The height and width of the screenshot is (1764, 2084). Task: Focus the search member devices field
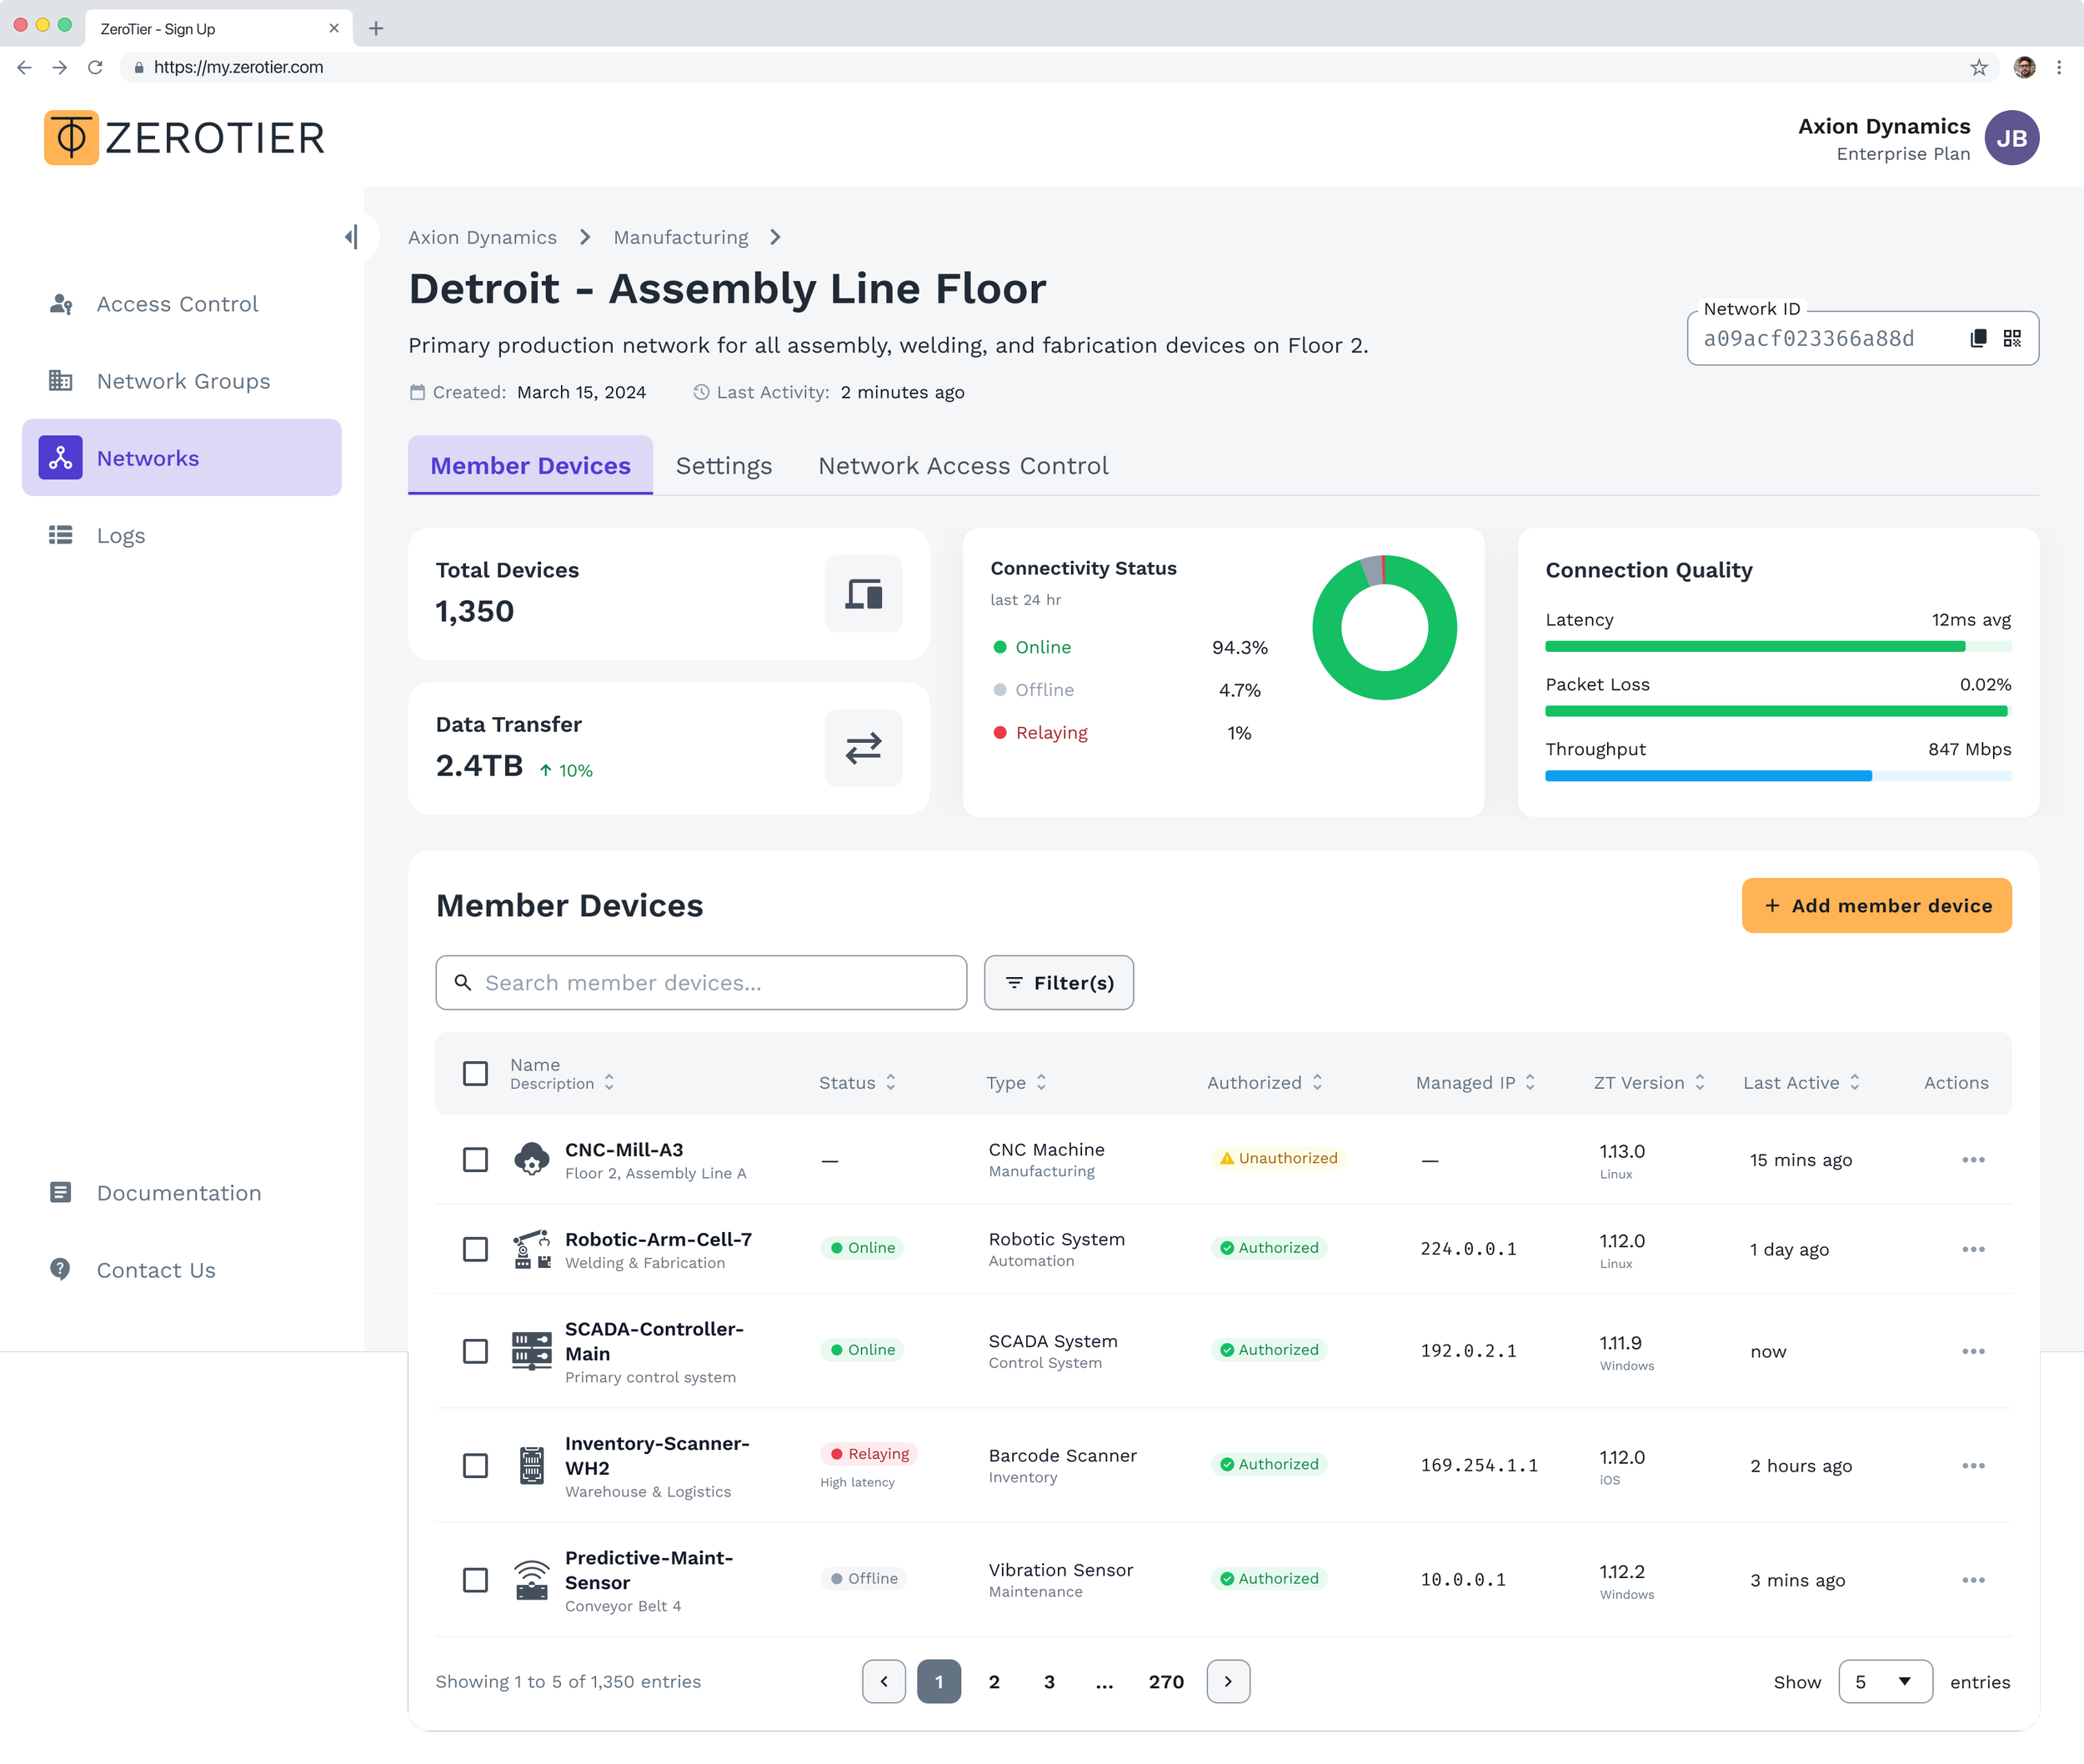coord(700,982)
